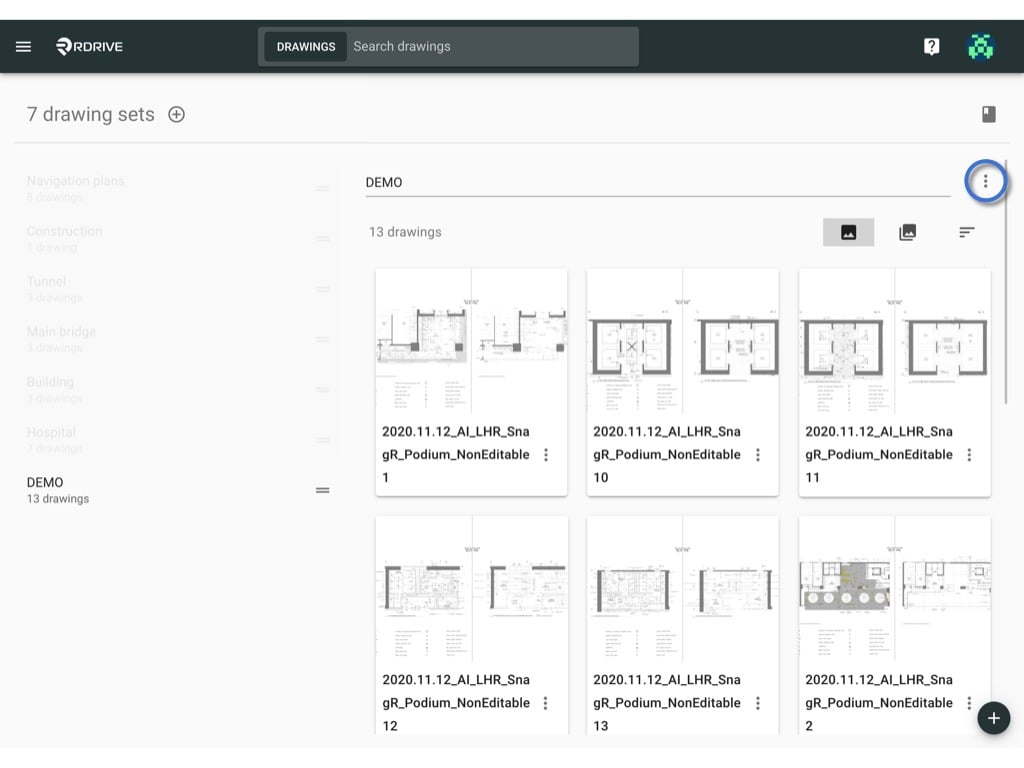This screenshot has height=768, width=1024.
Task: Add a new drawing set with plus circle
Action: pyautogui.click(x=176, y=114)
